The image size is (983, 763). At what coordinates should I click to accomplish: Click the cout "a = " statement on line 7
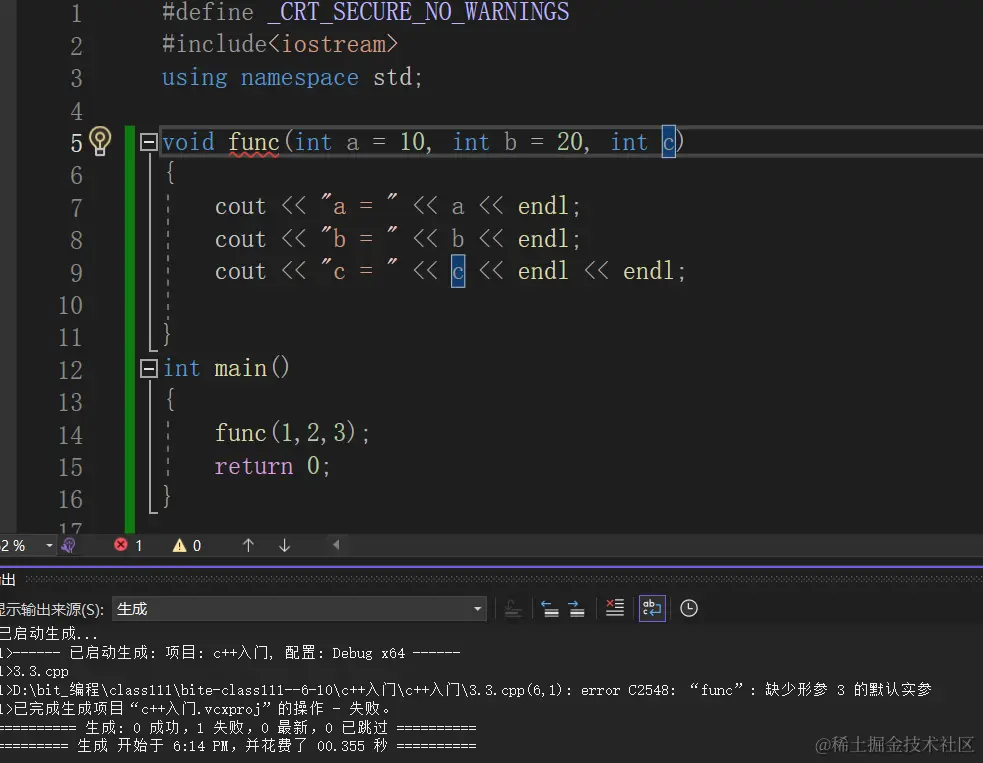tap(397, 206)
